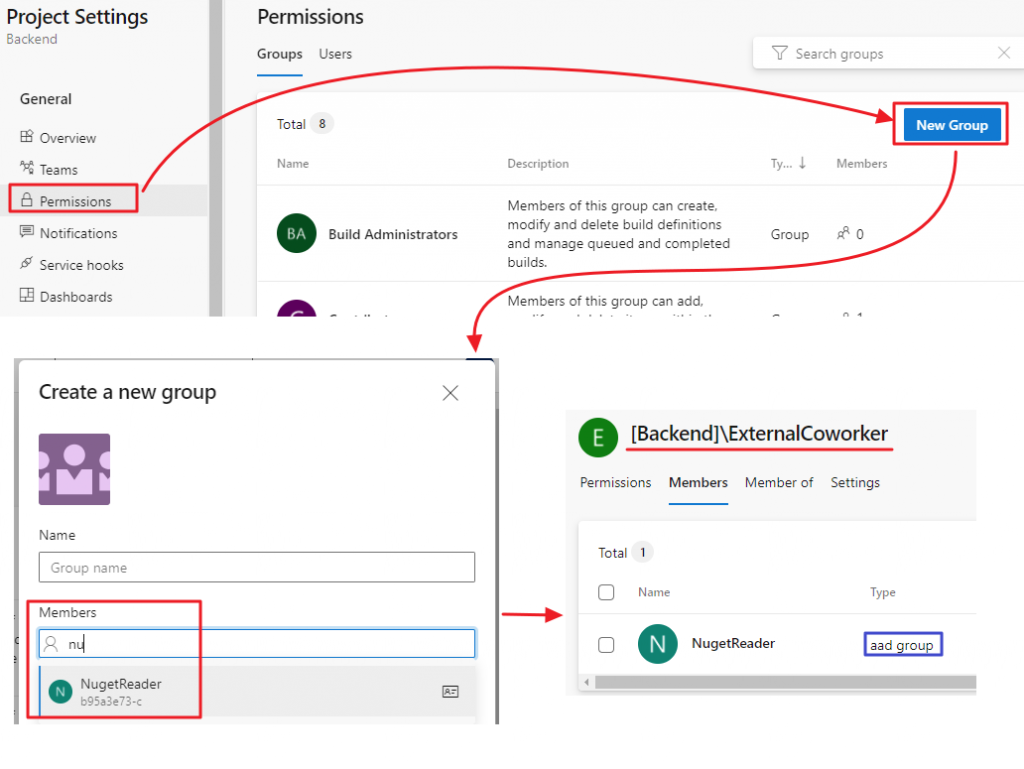Click the Service hooks plug icon
The height and width of the screenshot is (769, 1024).
26,263
